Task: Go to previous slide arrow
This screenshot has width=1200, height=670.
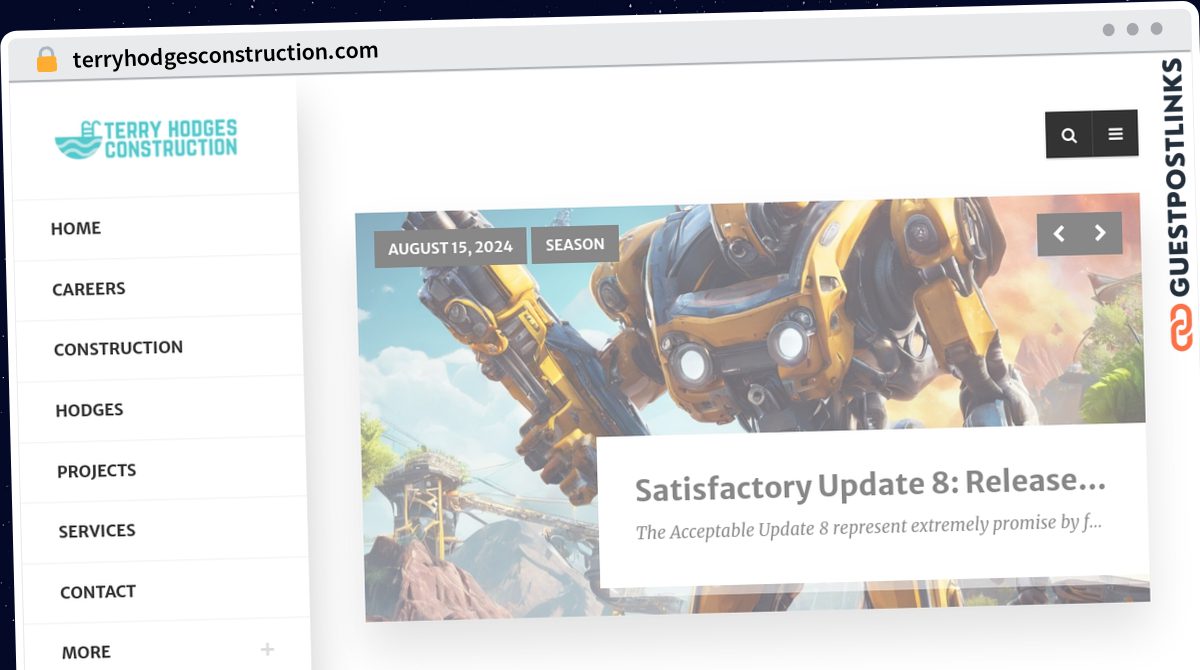Action: pos(1058,234)
